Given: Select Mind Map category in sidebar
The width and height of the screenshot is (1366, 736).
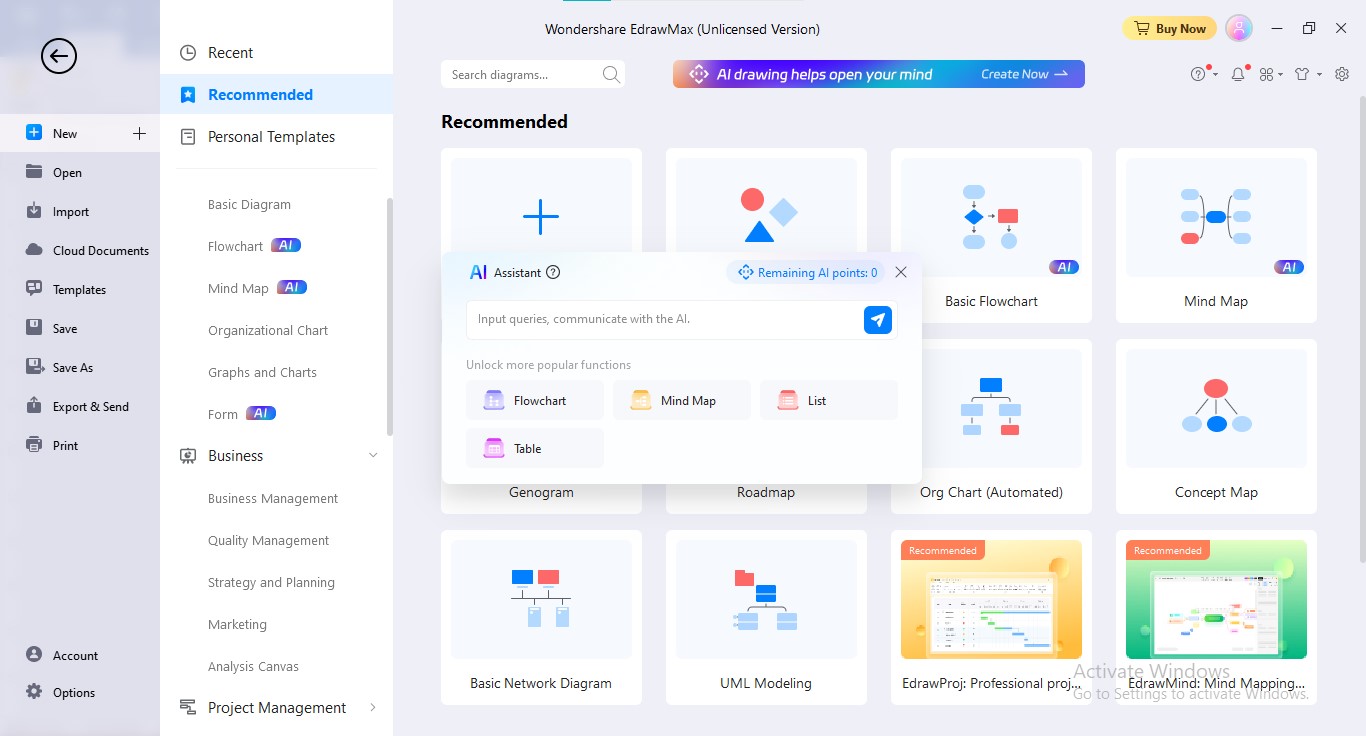Looking at the screenshot, I should 238,288.
